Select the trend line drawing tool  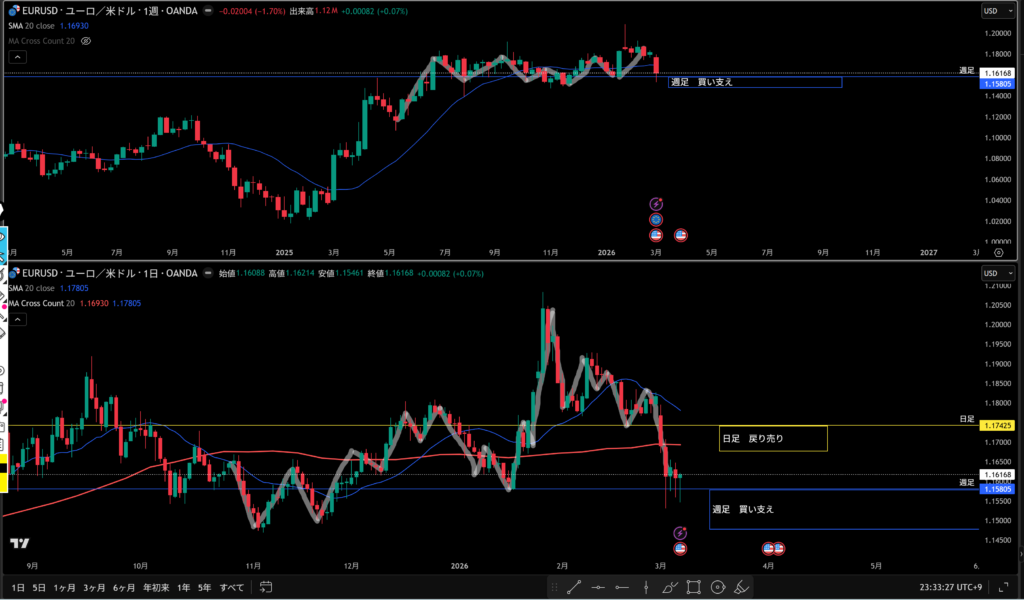tap(575, 587)
